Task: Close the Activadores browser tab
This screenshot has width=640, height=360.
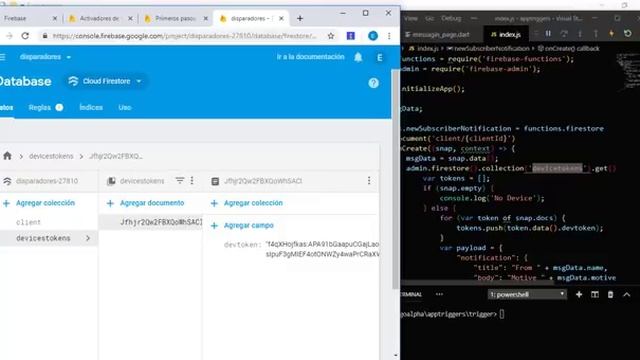Action: click(x=130, y=18)
